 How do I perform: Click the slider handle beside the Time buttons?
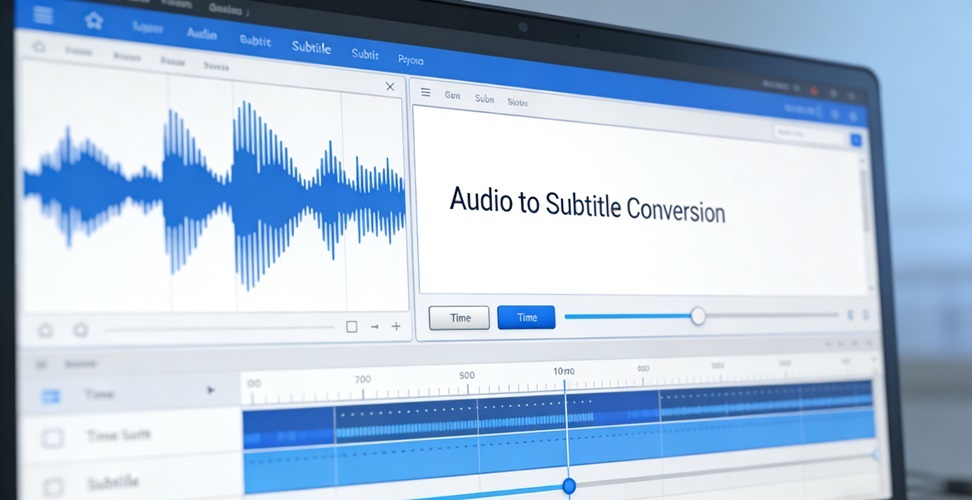click(698, 316)
